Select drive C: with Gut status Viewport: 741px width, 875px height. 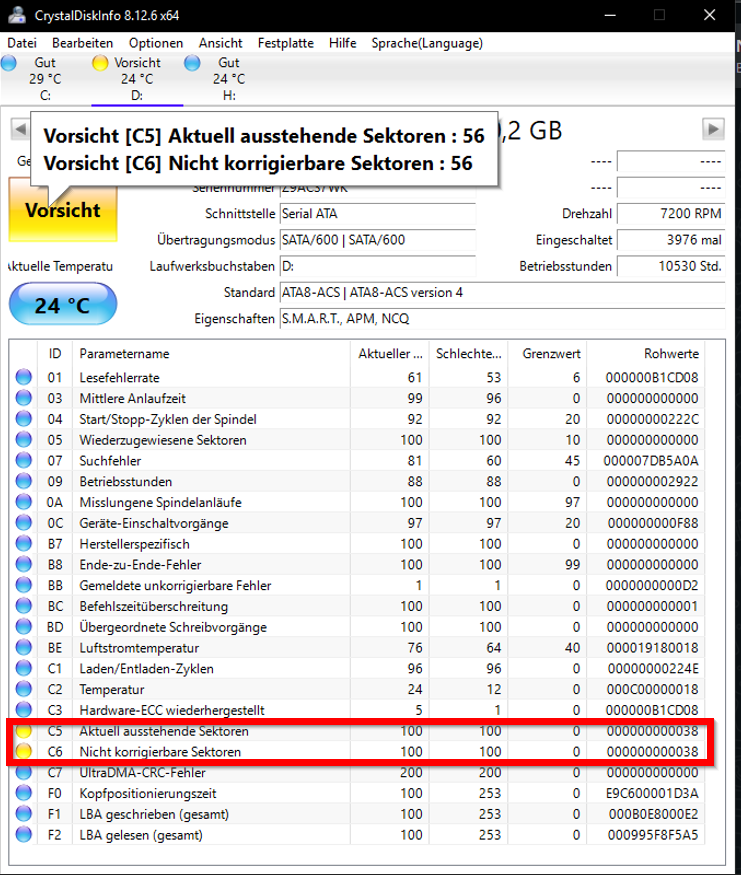click(x=45, y=79)
